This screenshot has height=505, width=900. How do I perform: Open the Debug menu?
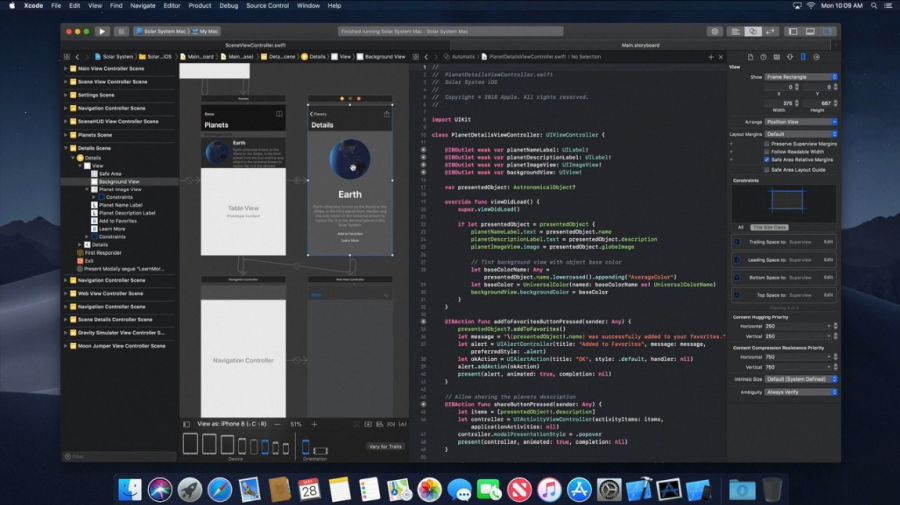tap(228, 6)
